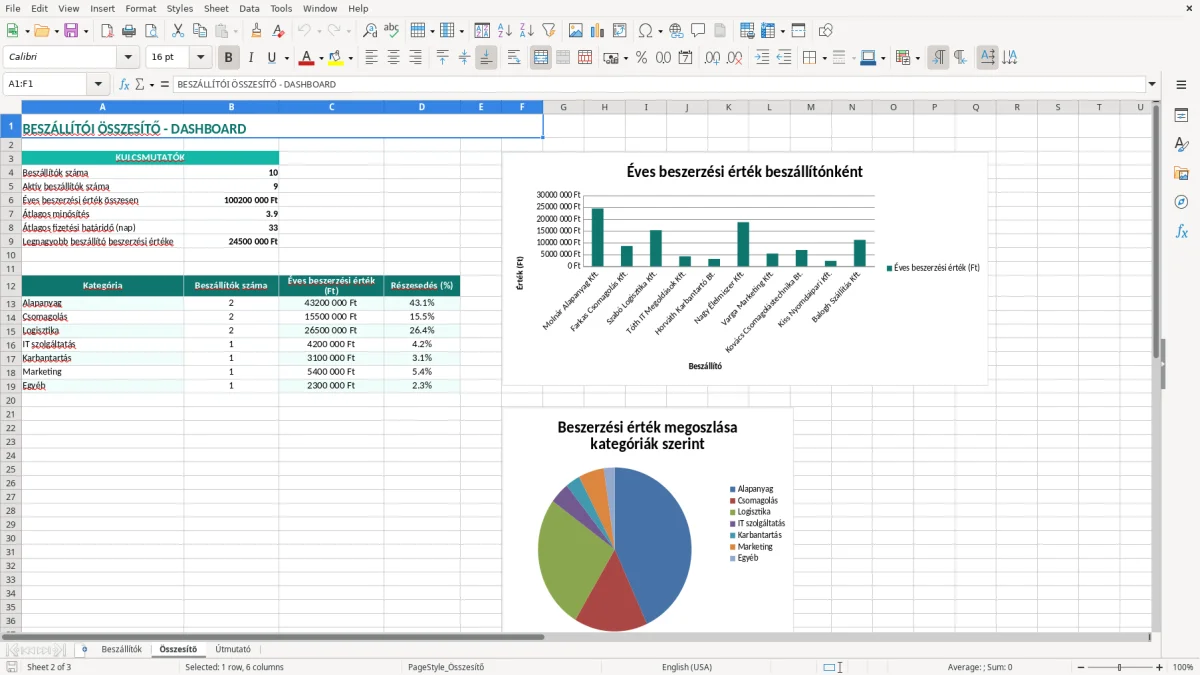The width and height of the screenshot is (1200, 675).
Task: Toggle Center Horizontally alignment
Action: tap(393, 58)
